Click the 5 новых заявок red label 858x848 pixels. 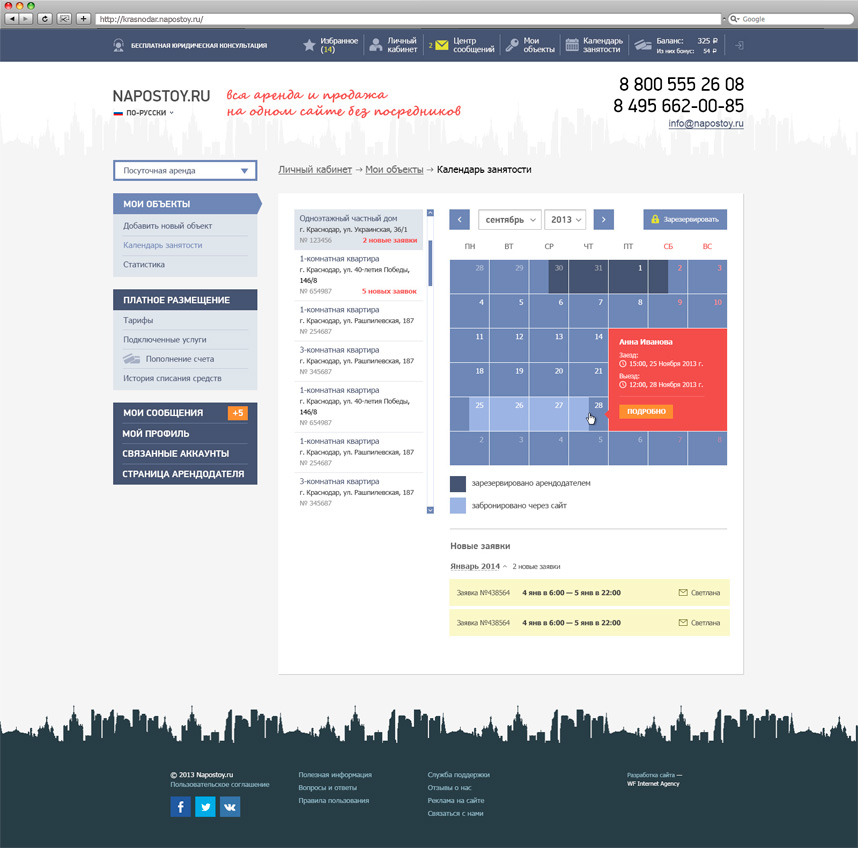tap(389, 291)
